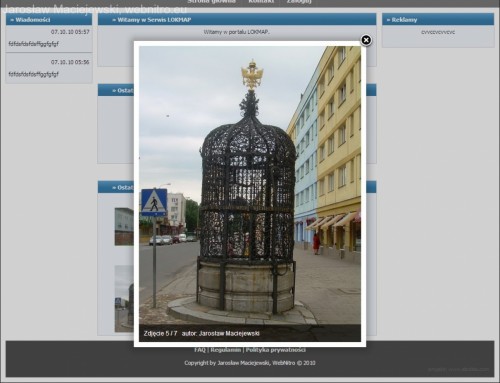The width and height of the screenshot is (500, 383).
Task: Select the news item dated 07.10.10 05:56
Action: pyautogui.click(x=49, y=69)
